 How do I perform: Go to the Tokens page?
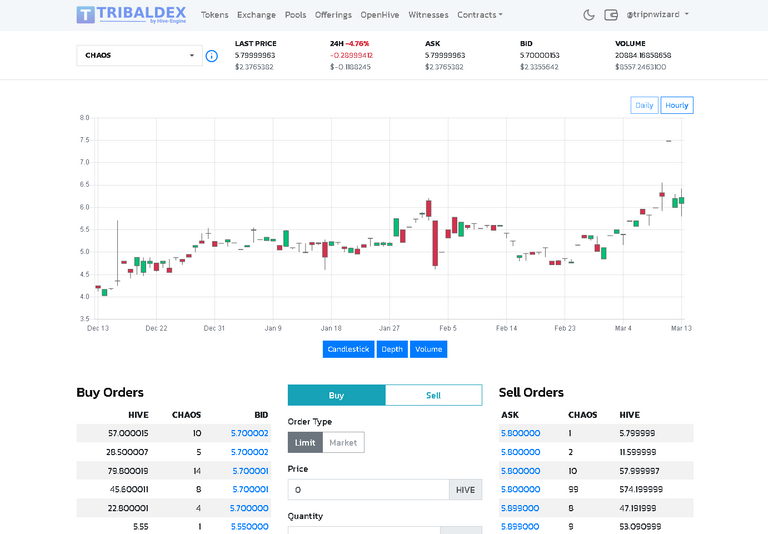pyautogui.click(x=215, y=15)
